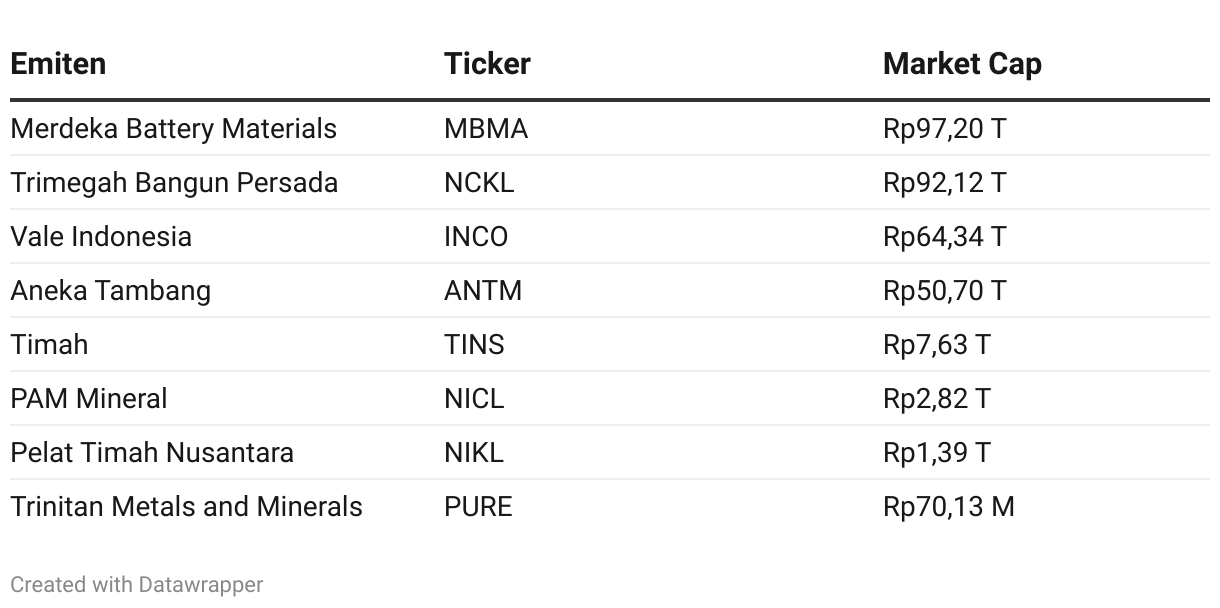The width and height of the screenshot is (1220, 608).
Task: Click the Ticker column header
Action: pos(487,64)
